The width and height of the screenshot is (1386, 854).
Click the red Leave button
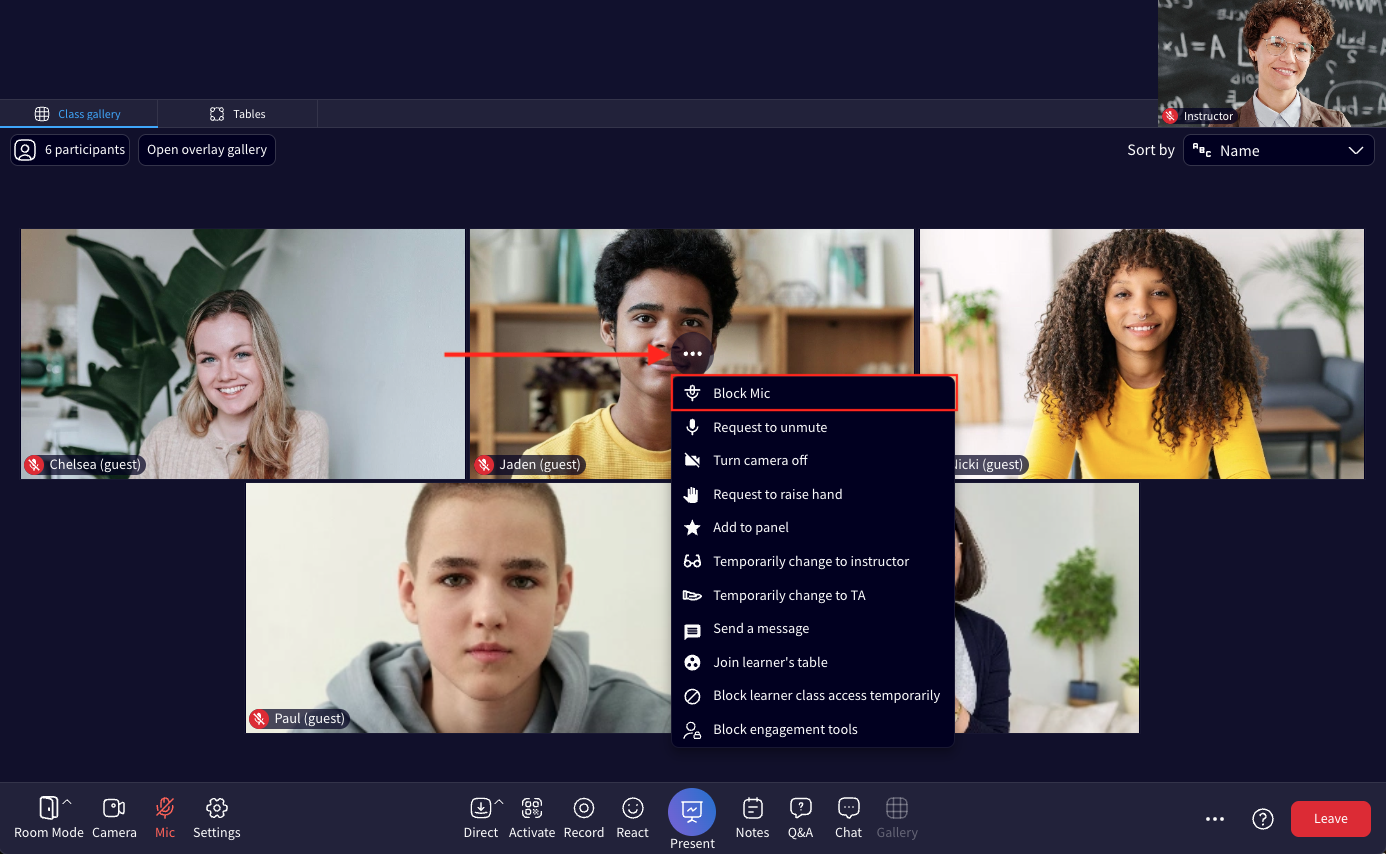tap(1330, 819)
